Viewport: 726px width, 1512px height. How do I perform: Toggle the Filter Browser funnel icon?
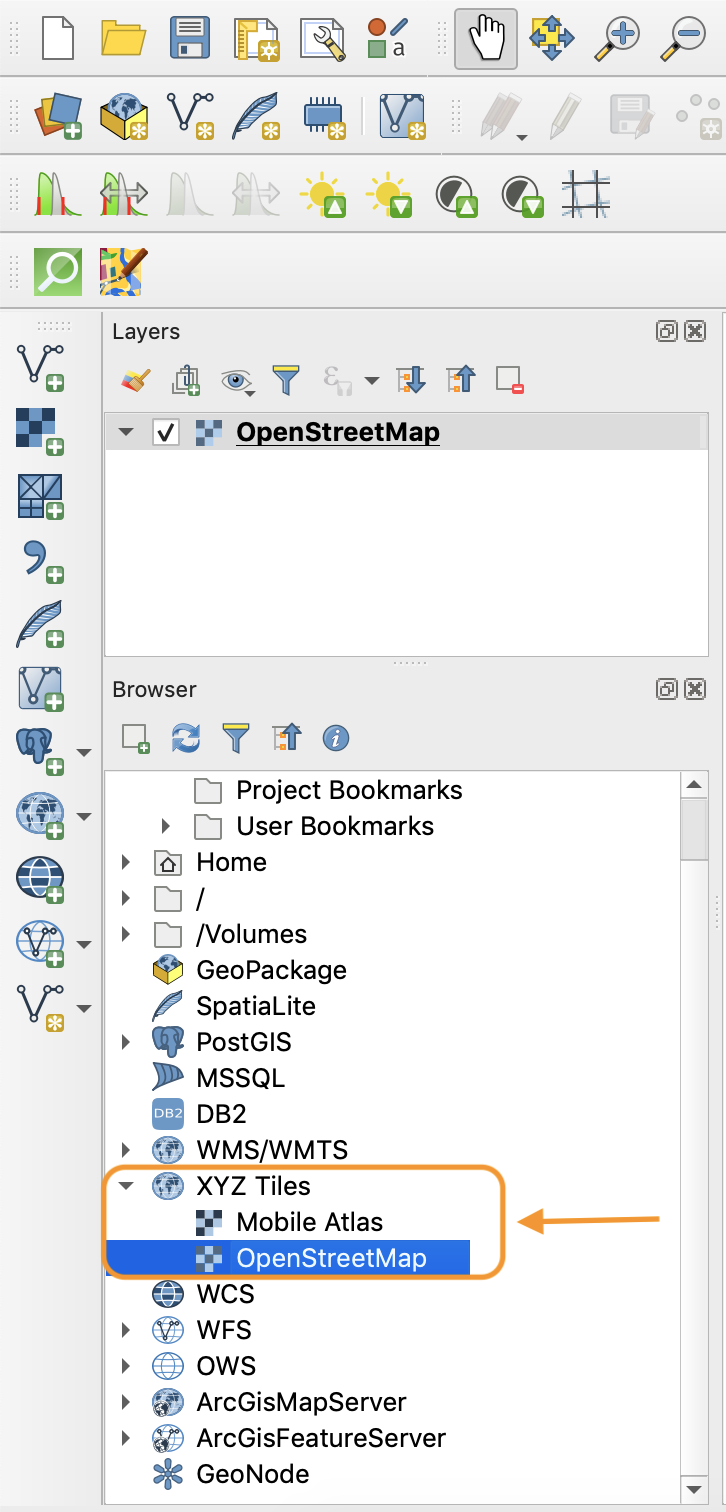[x=236, y=737]
